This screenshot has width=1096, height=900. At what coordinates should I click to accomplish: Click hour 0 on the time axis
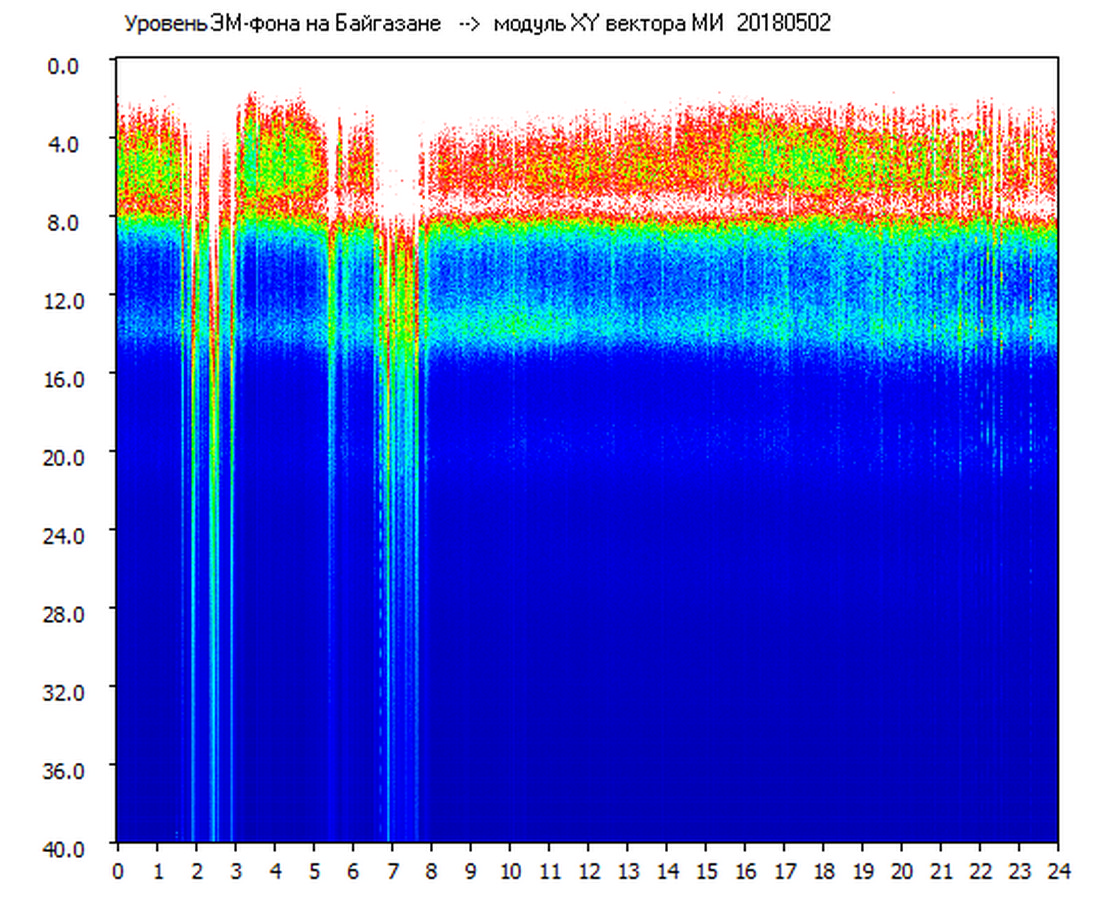point(117,870)
